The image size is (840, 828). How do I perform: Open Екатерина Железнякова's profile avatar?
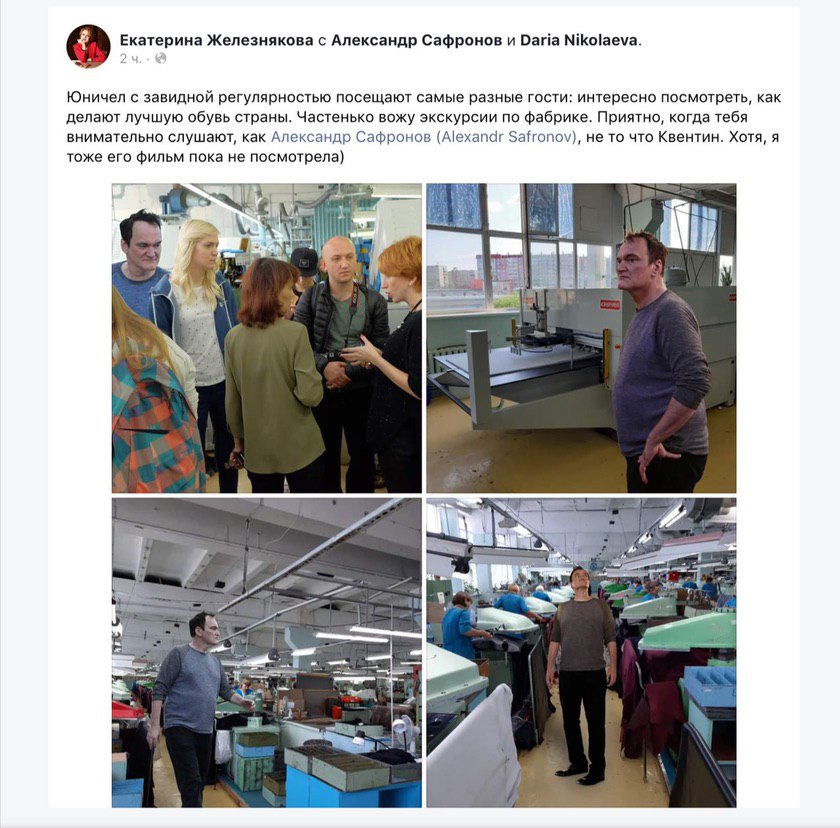tap(88, 47)
